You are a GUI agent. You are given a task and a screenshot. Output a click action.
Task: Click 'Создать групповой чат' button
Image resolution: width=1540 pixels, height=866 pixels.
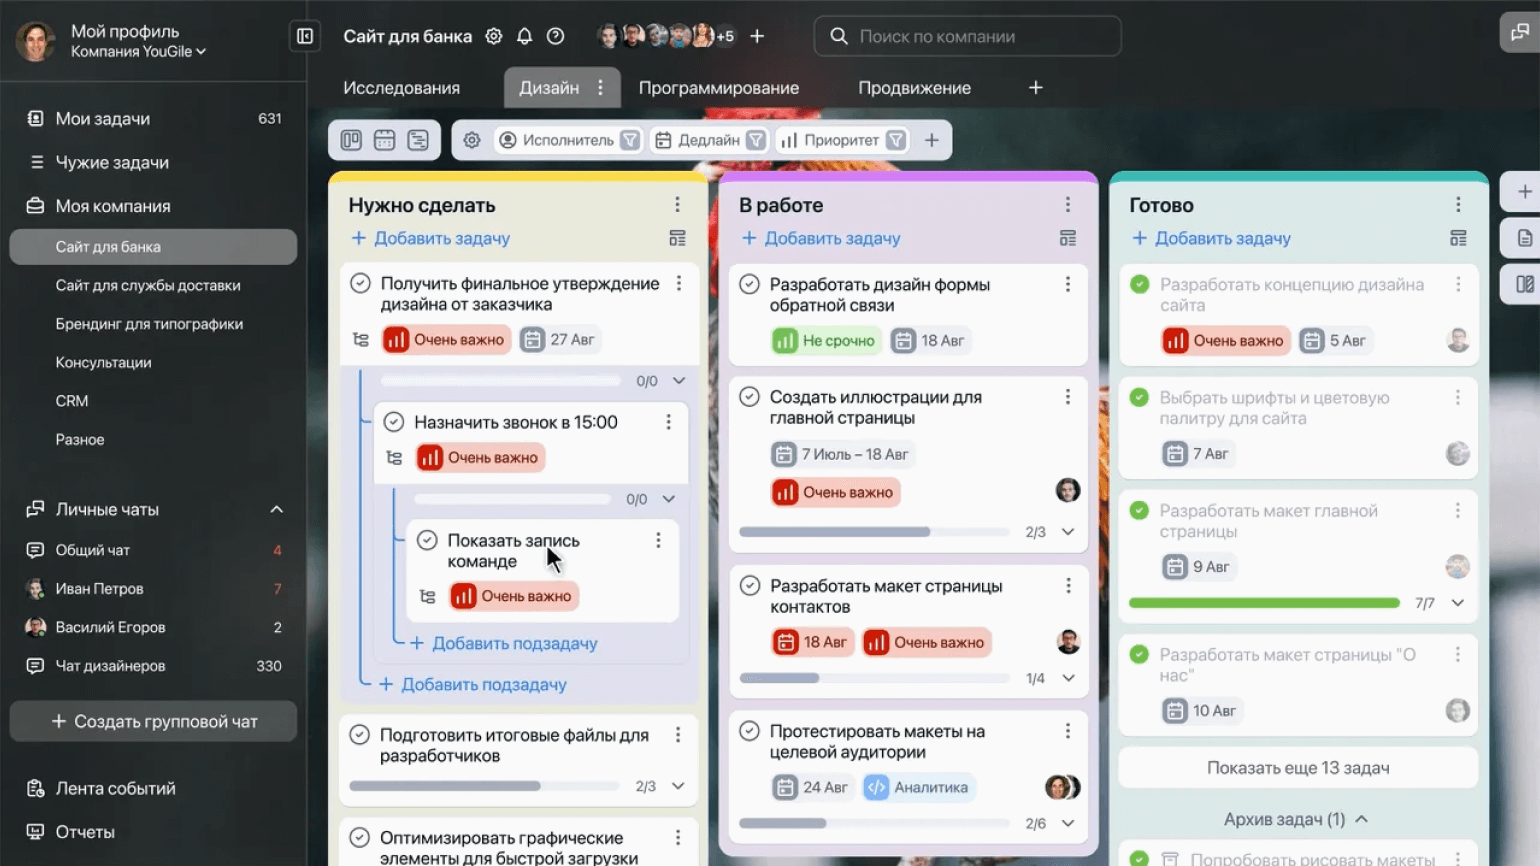click(x=153, y=721)
